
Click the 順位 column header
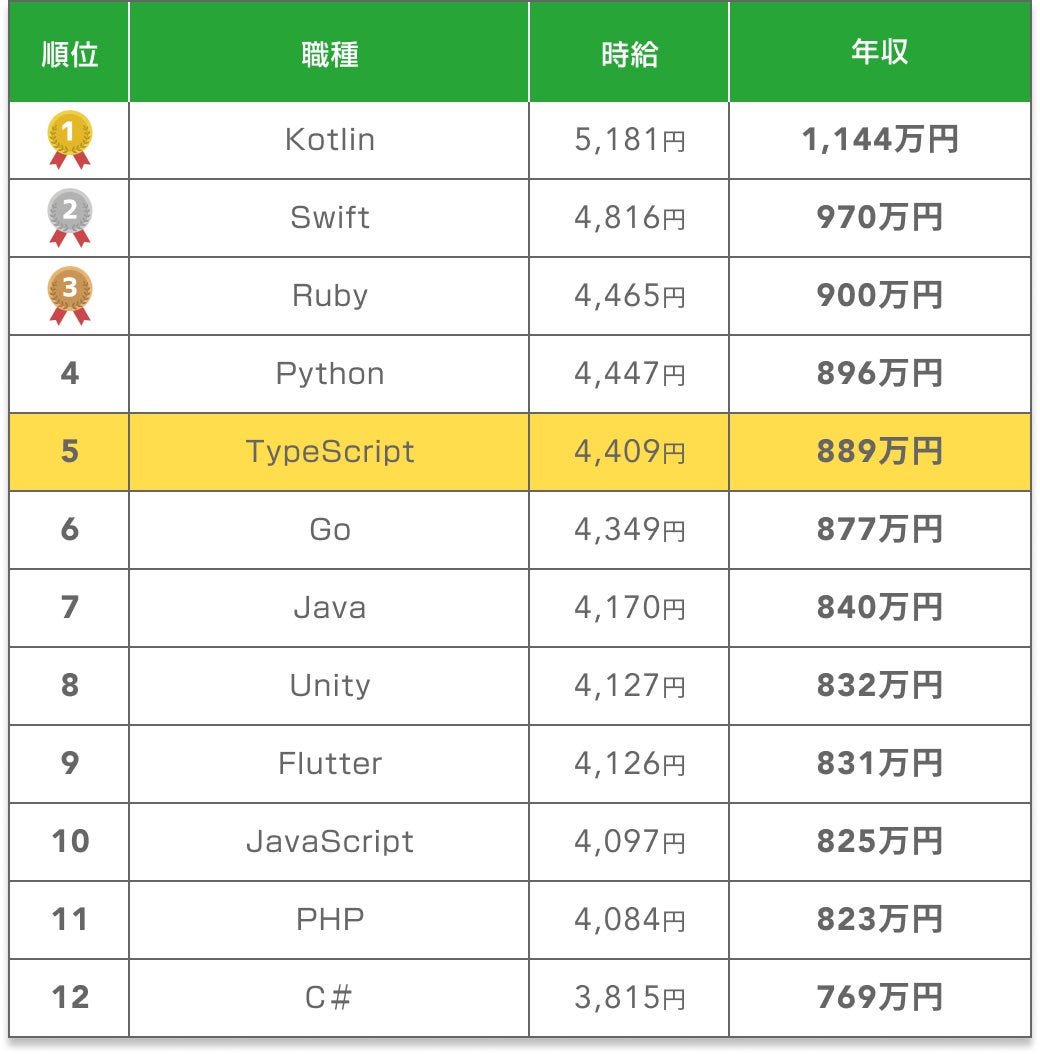point(70,54)
